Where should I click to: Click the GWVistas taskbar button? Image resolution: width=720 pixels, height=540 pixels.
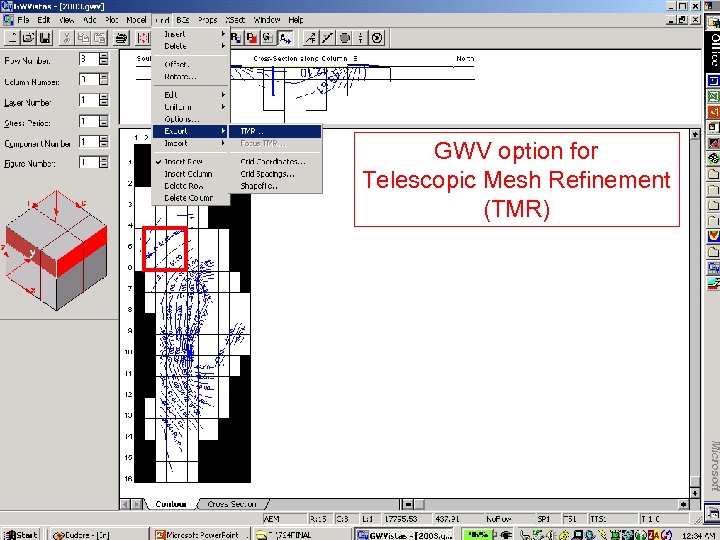(x=405, y=534)
